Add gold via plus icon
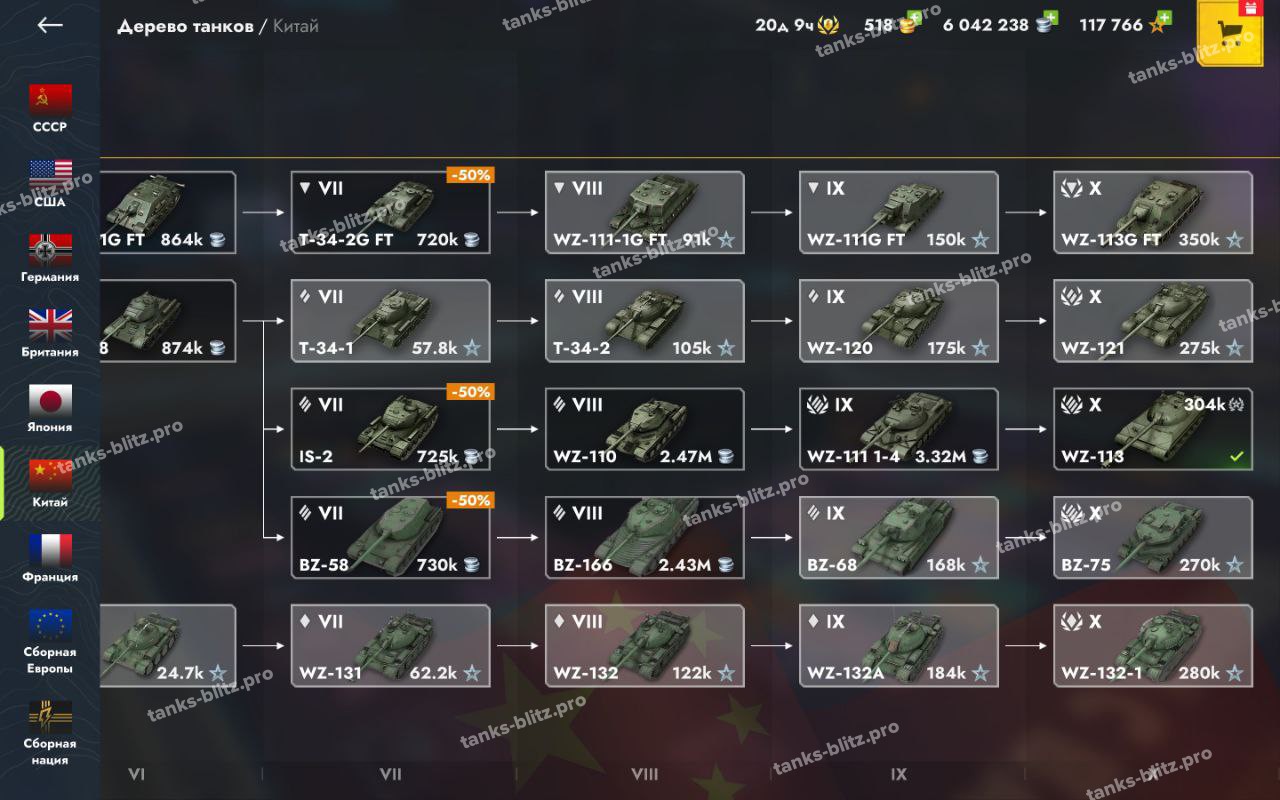1280x800 pixels. tap(912, 18)
